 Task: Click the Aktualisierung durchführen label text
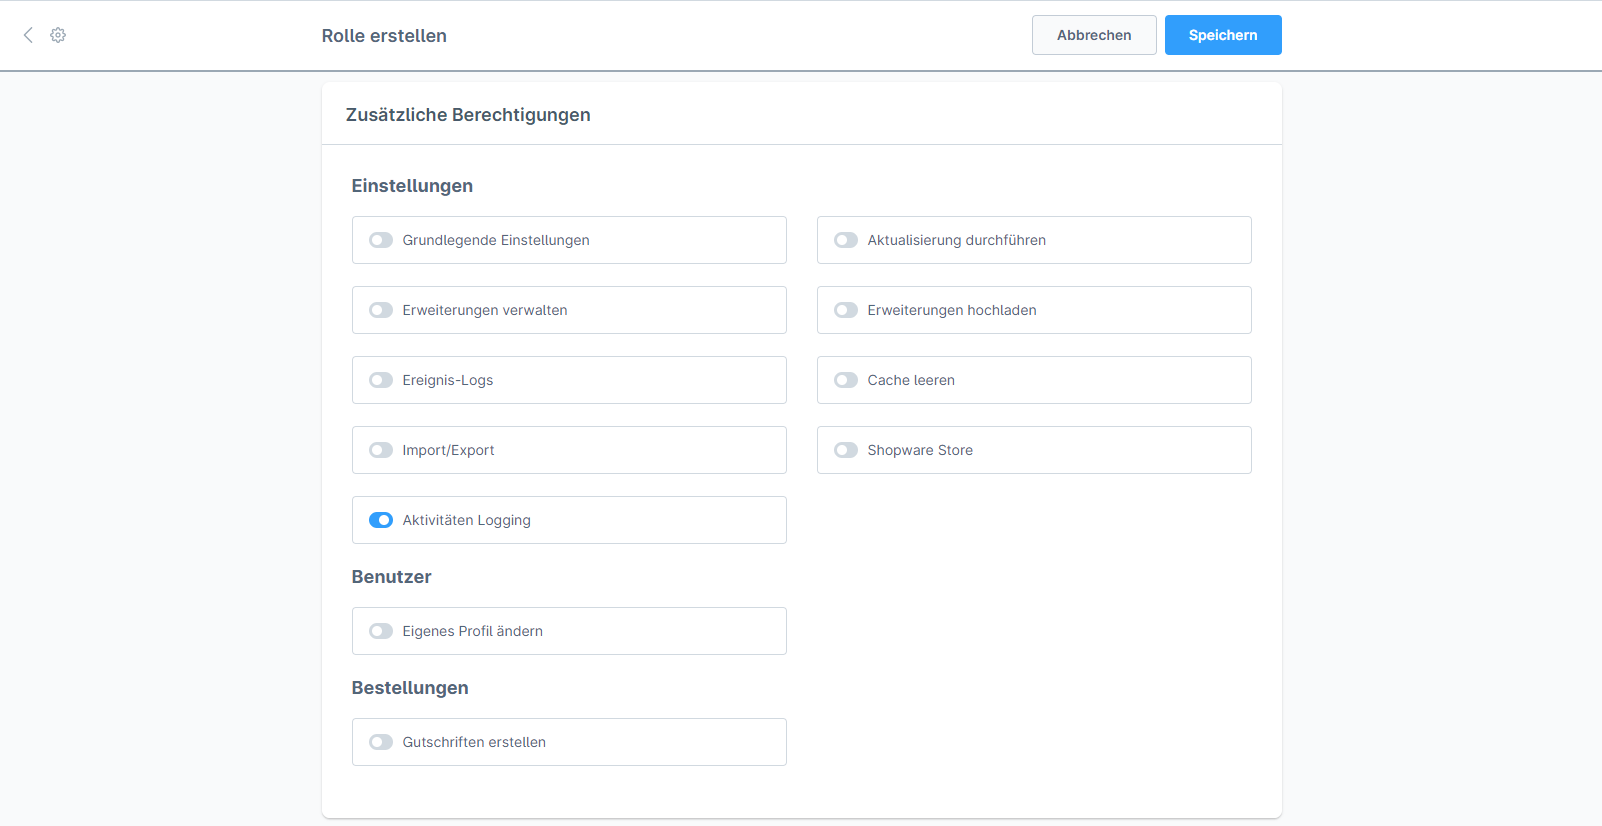coord(957,240)
